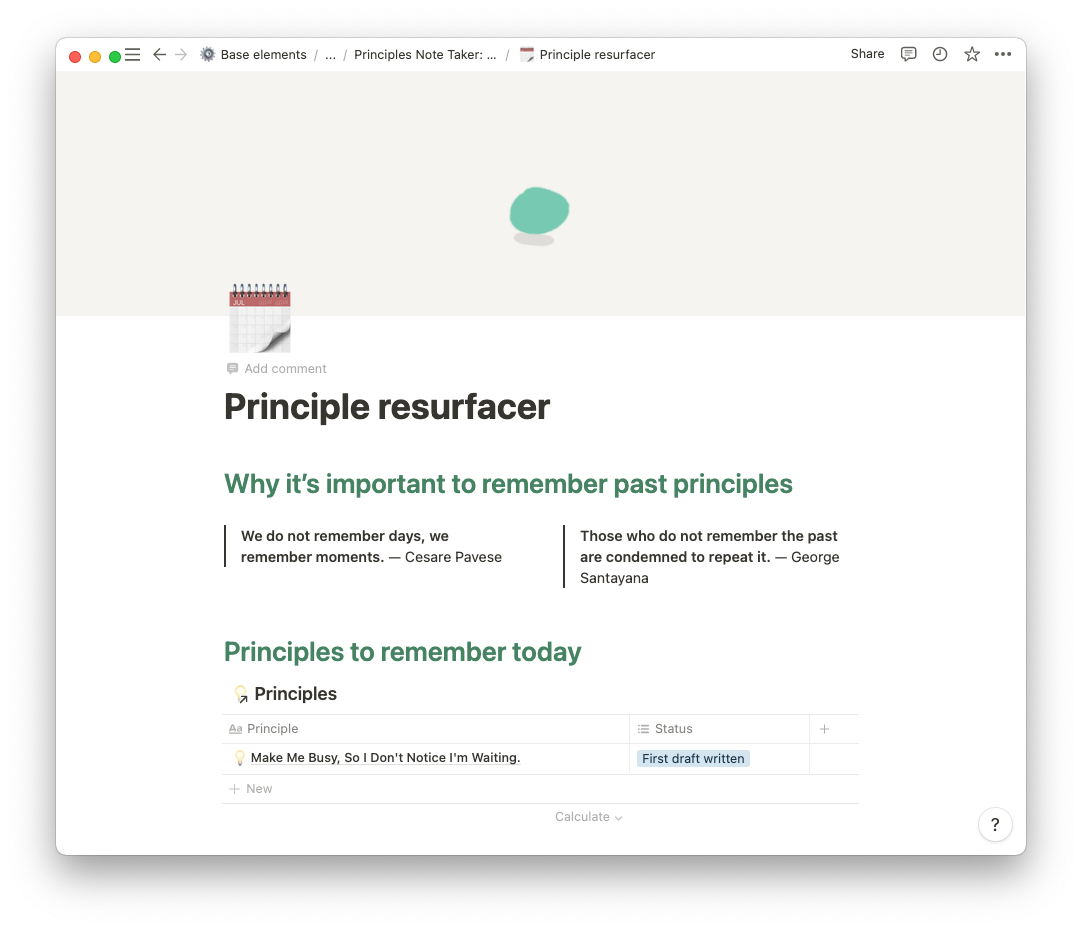Open page updates history clock icon
1082x929 pixels.
(x=940, y=55)
